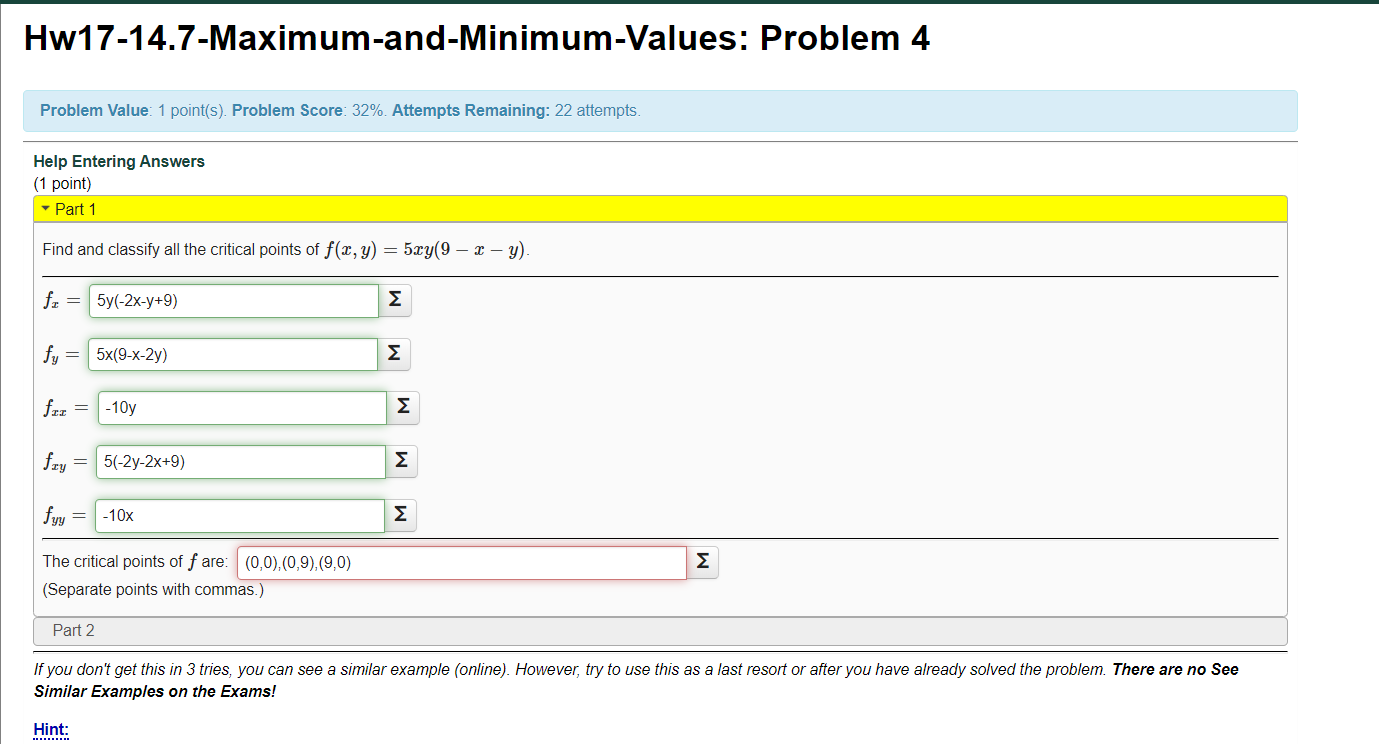1379x744 pixels.
Task: Open the equation editor for the fyy answer
Action: [400, 514]
